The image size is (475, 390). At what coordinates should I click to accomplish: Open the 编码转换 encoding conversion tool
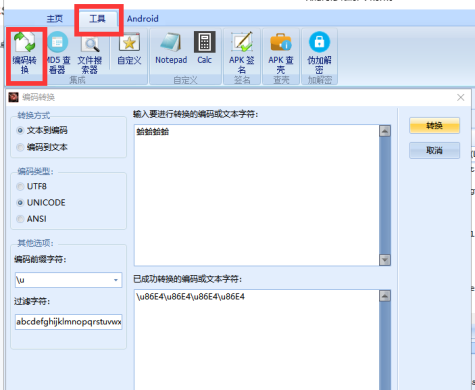(x=25, y=53)
